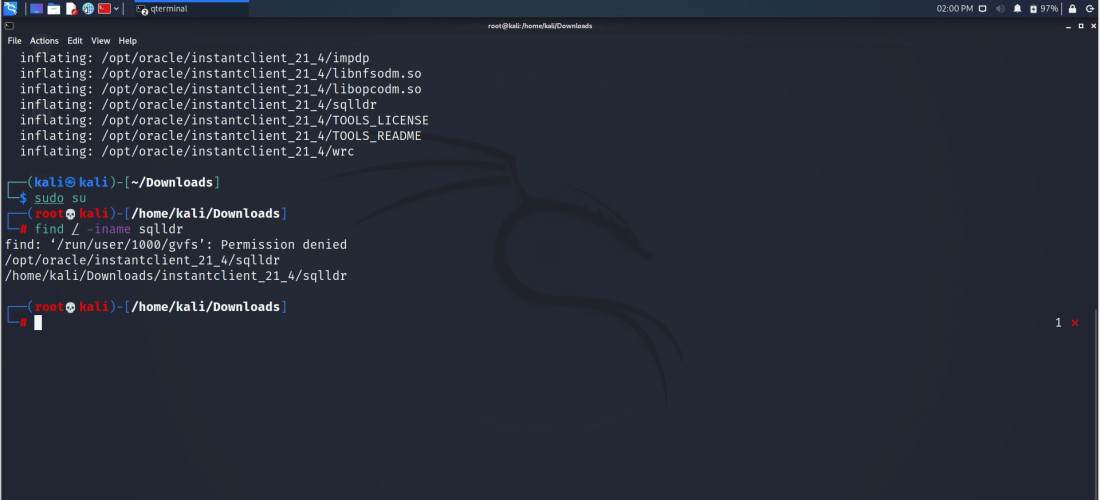Click the inflating libopcodm.so line

click(220, 89)
